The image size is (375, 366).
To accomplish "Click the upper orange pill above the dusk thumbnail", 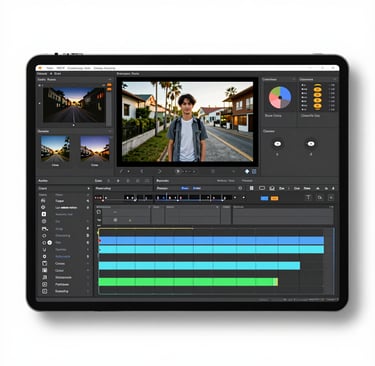I will pyautogui.click(x=109, y=85).
